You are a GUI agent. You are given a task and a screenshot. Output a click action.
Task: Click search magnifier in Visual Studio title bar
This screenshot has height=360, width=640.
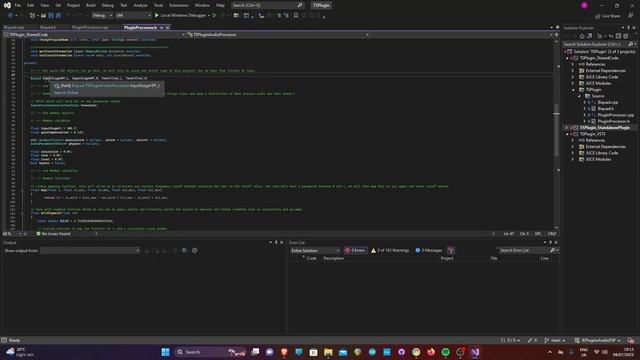pyautogui.click(x=300, y=5)
